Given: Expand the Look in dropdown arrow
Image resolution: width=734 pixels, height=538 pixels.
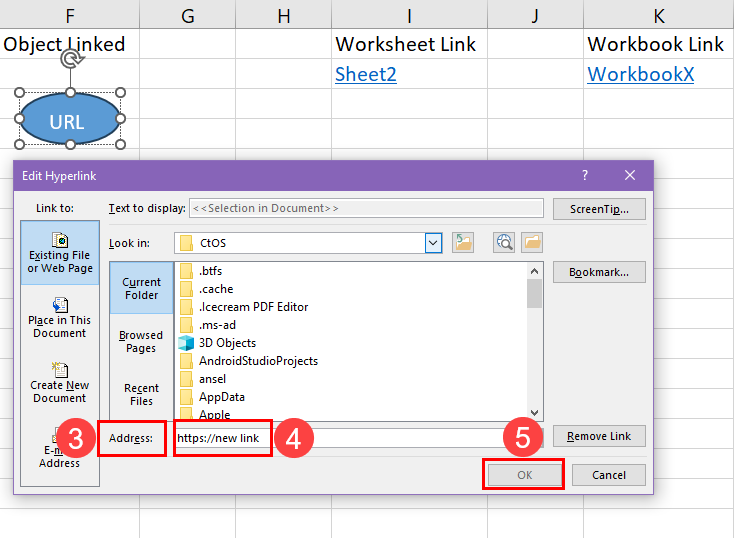Looking at the screenshot, I should [x=433, y=243].
